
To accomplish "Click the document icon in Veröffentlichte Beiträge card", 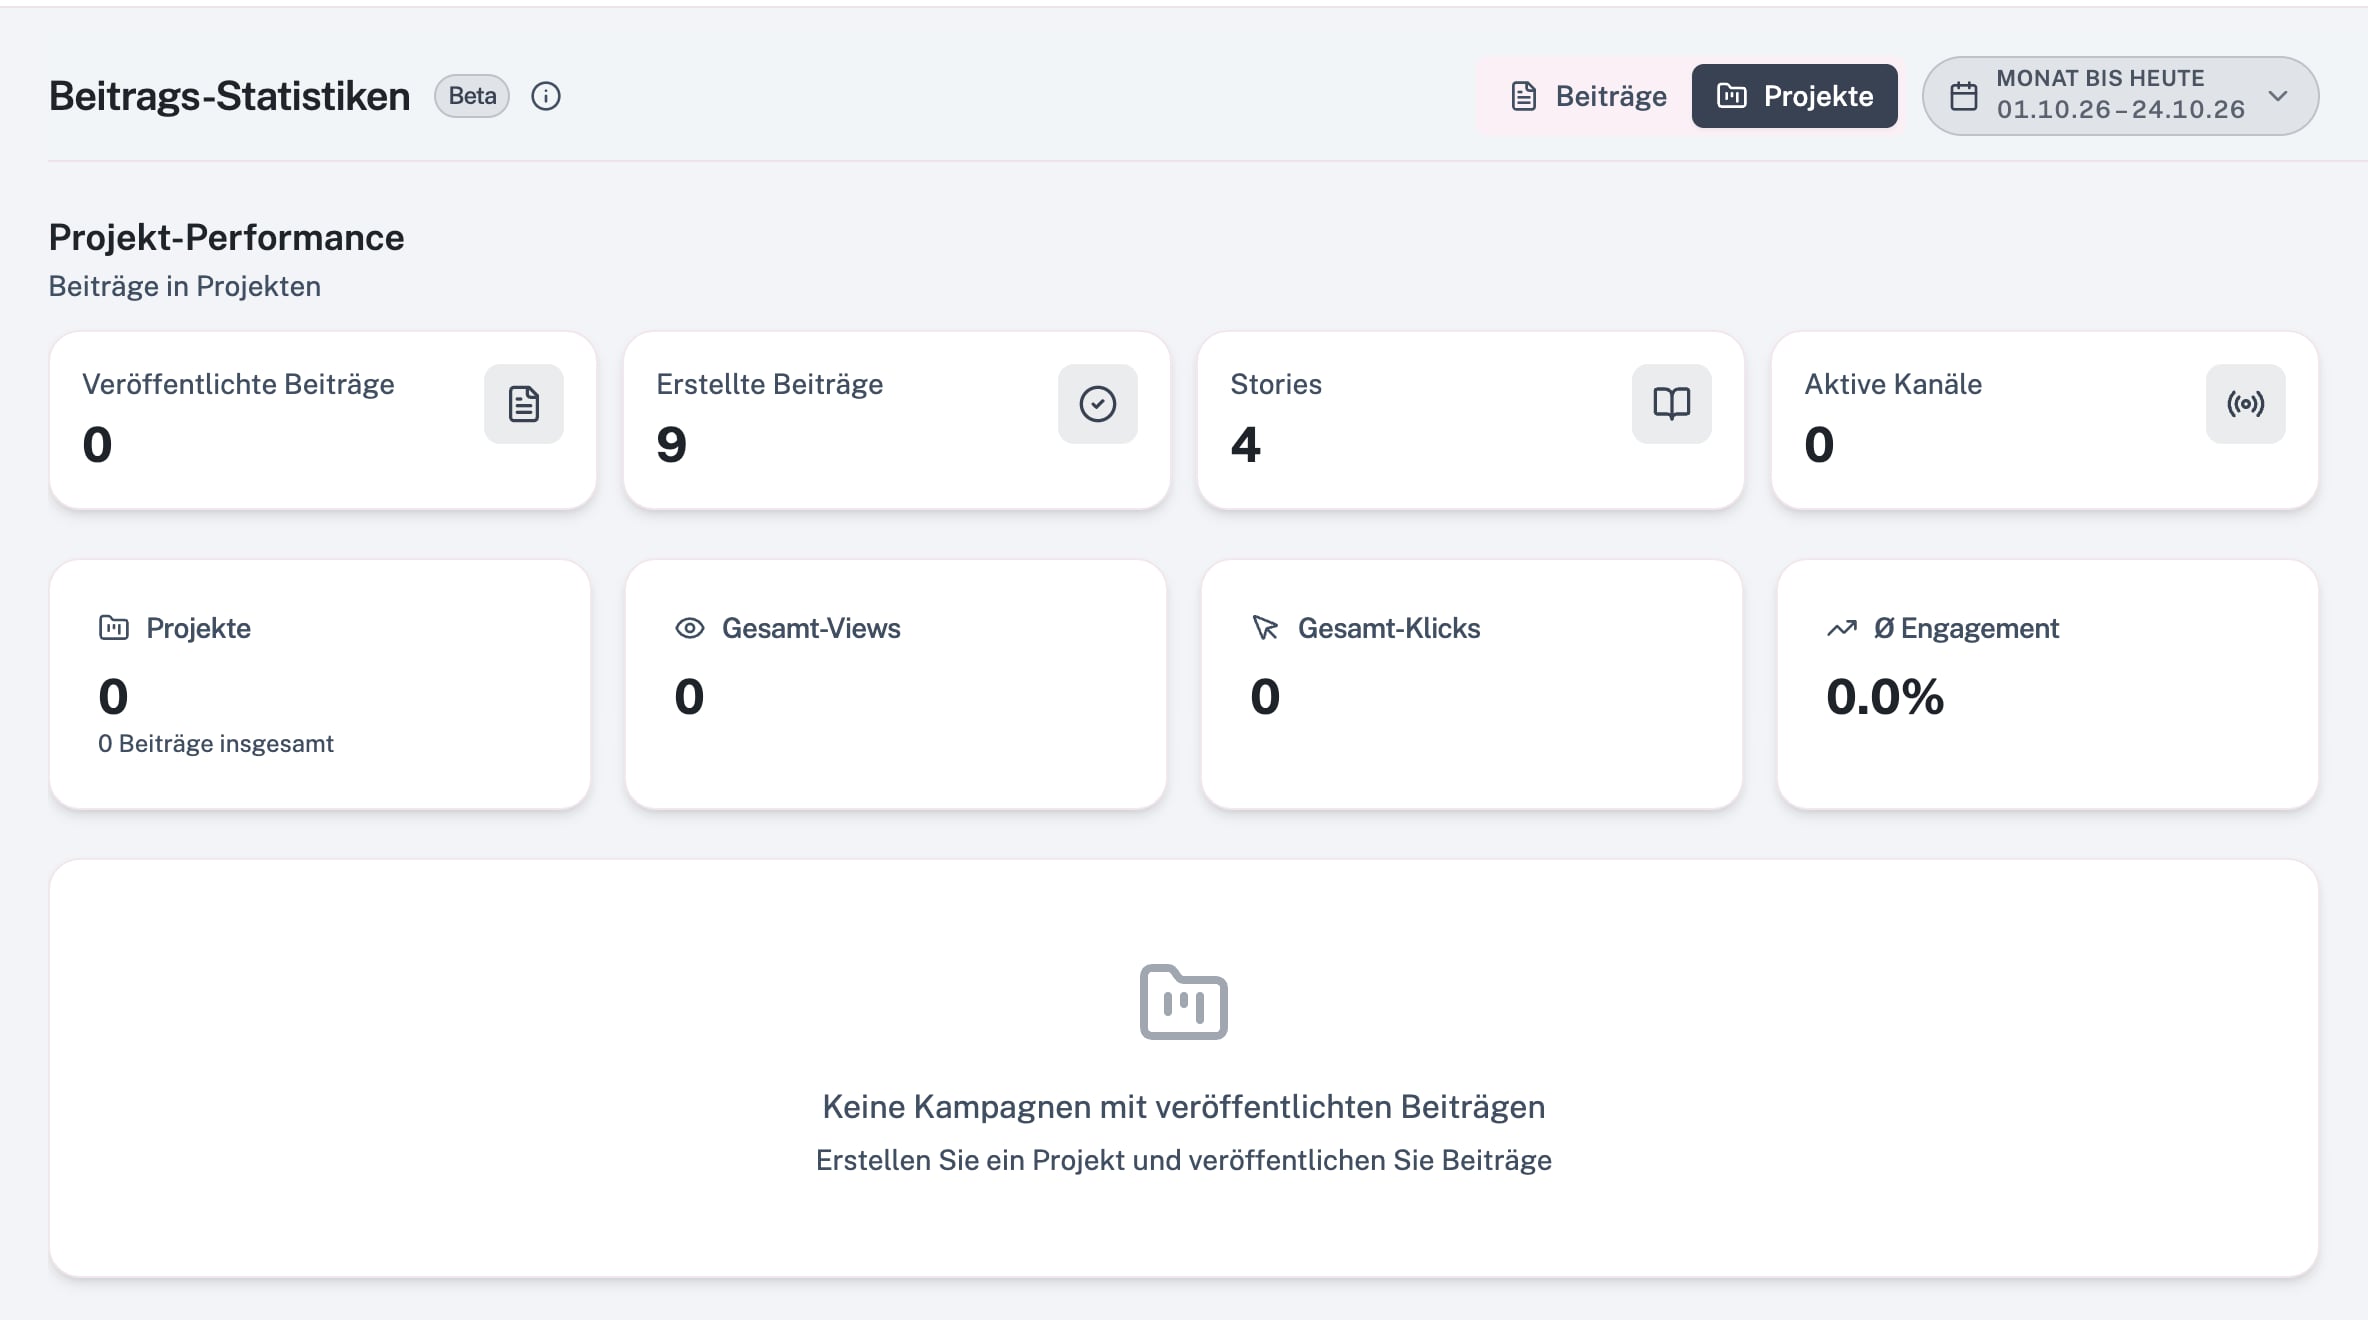I will coord(524,404).
